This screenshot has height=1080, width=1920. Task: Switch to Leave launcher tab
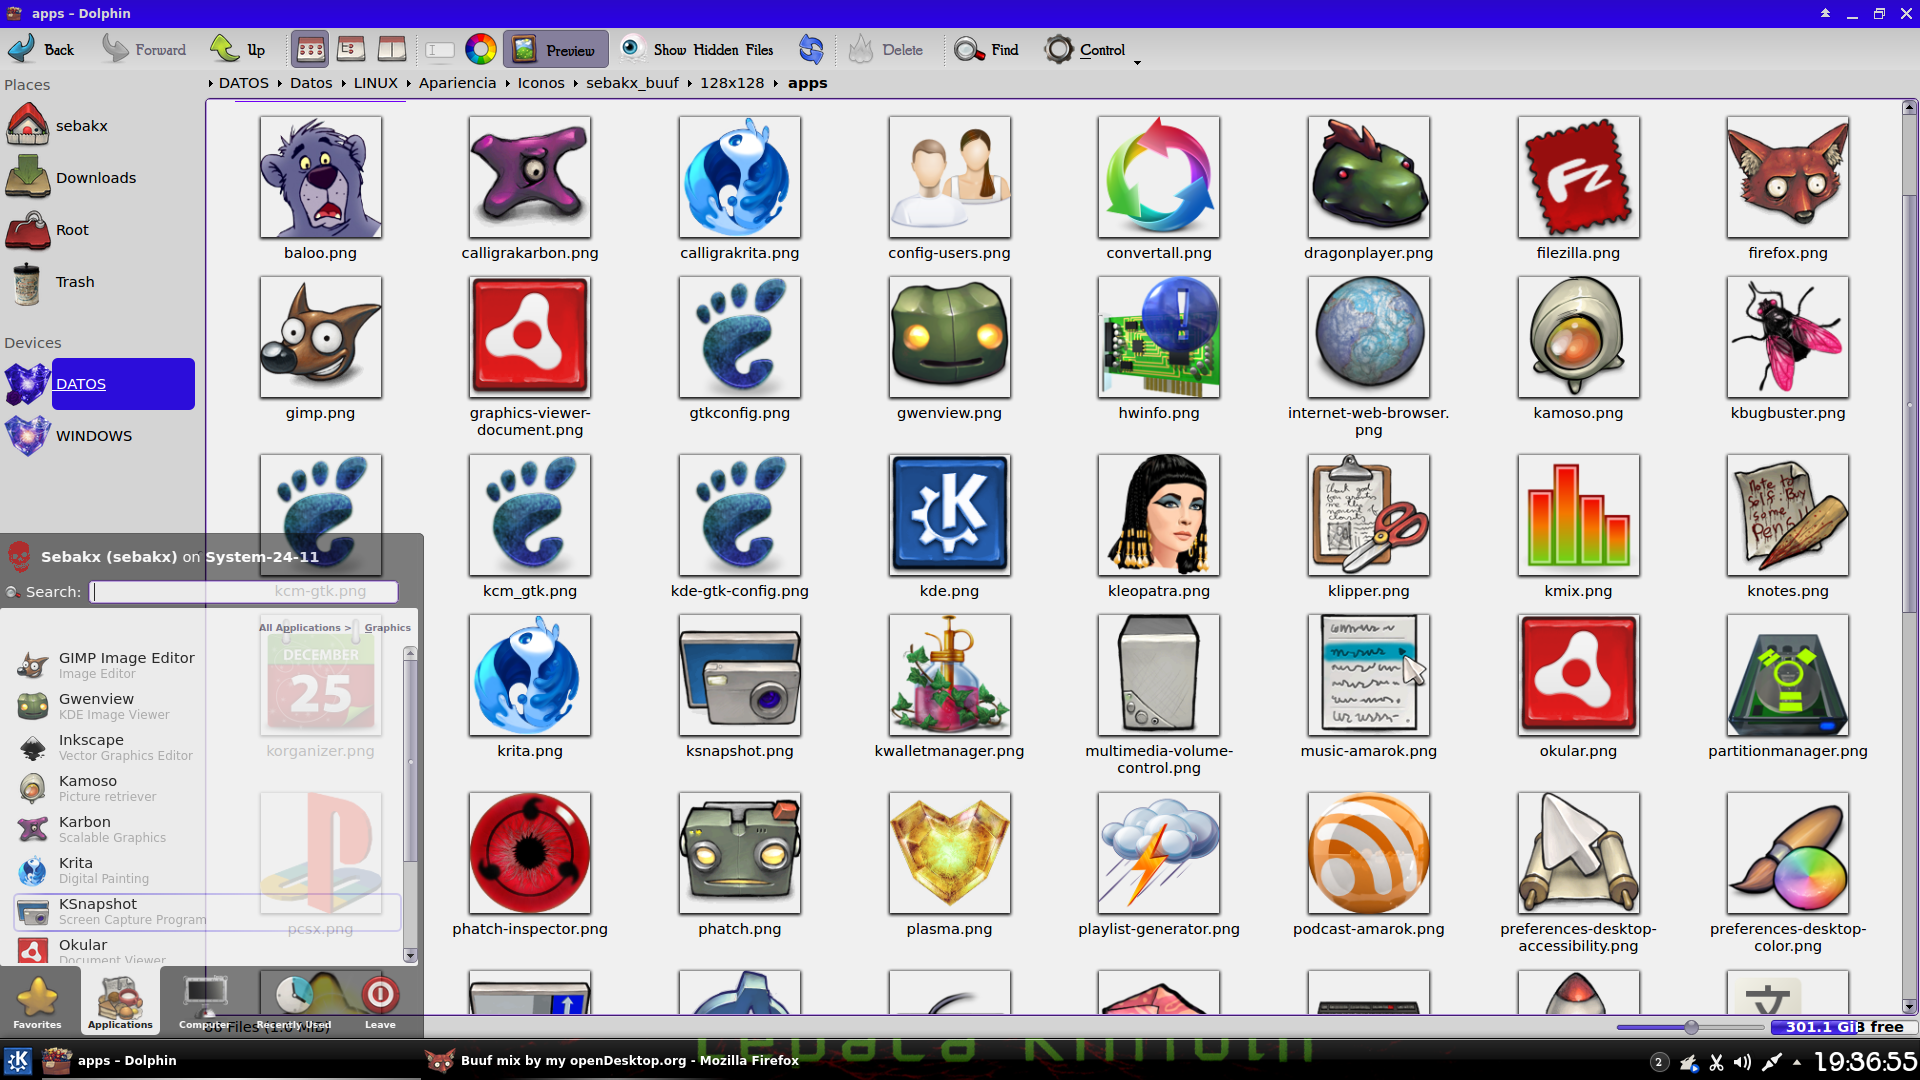[x=380, y=1002]
